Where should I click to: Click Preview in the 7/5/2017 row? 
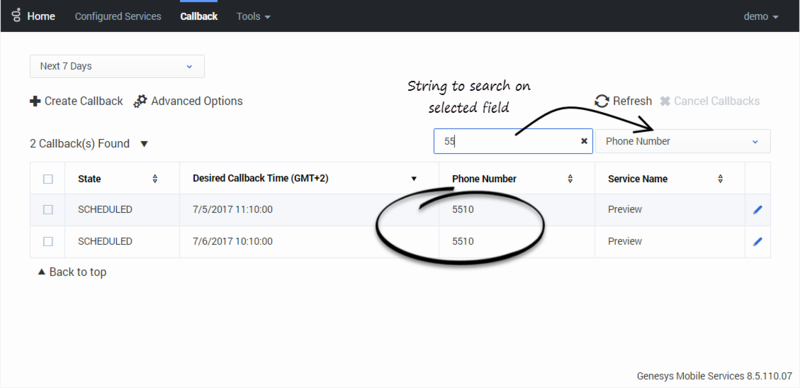click(625, 209)
